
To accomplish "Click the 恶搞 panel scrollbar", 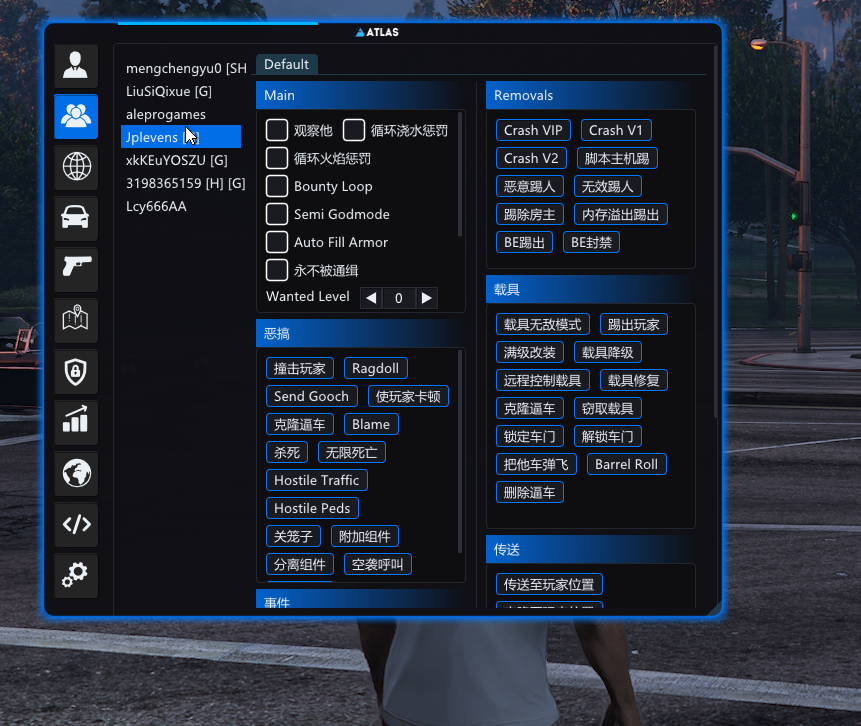I will coord(460,451).
